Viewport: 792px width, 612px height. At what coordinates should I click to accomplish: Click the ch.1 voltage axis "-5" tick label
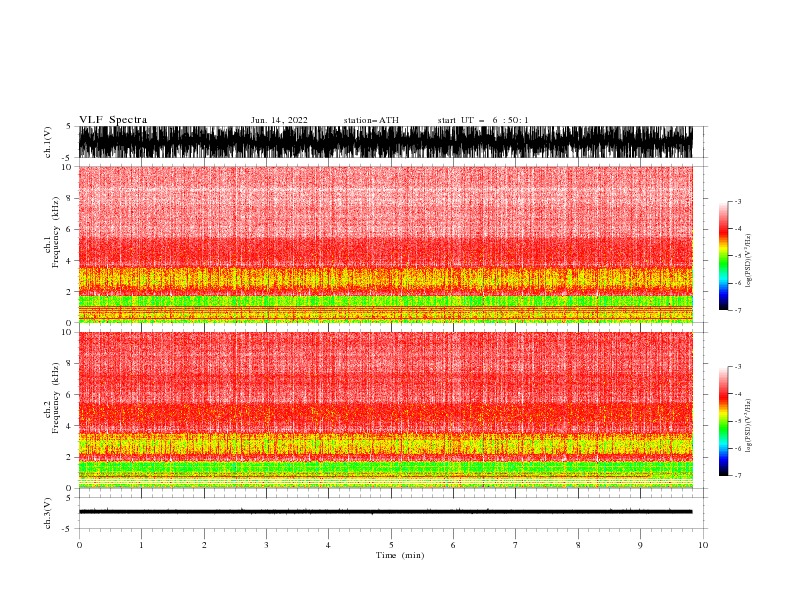pyautogui.click(x=67, y=158)
